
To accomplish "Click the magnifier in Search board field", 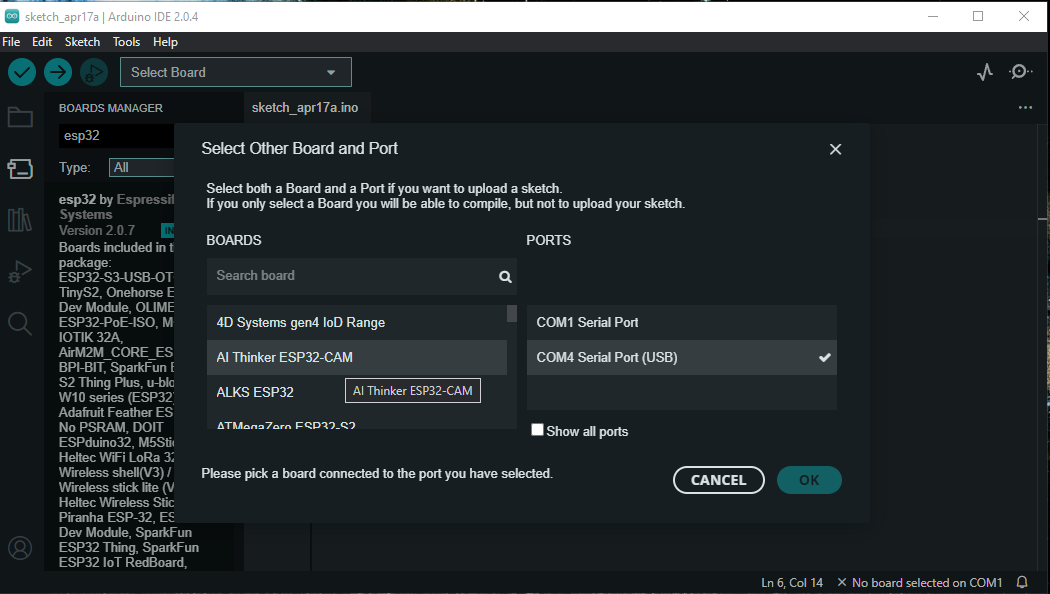I will [505, 277].
